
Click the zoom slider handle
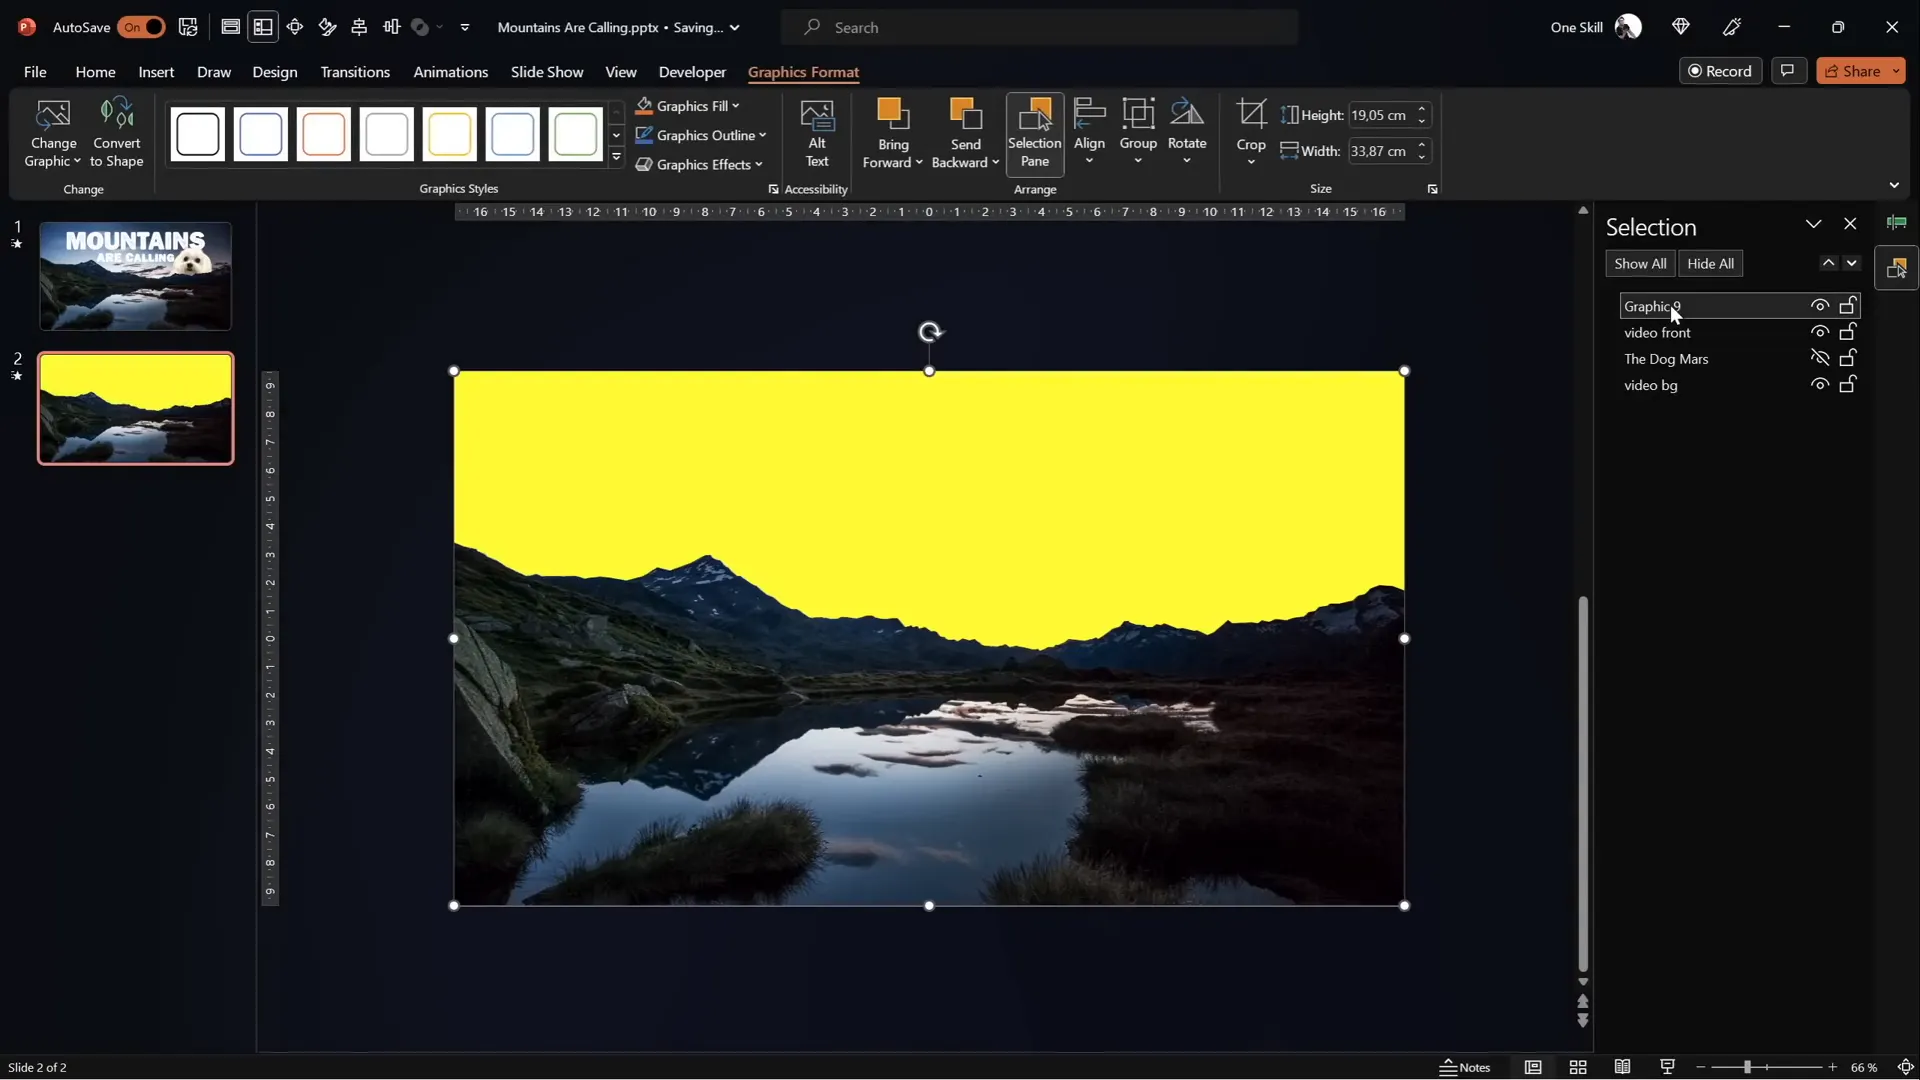(1747, 1067)
